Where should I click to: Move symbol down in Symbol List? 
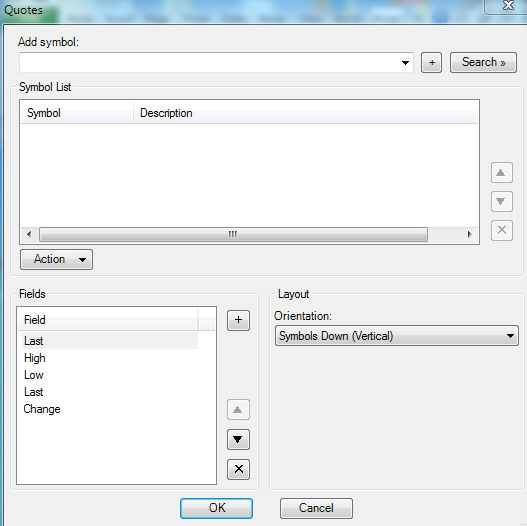click(x=501, y=202)
